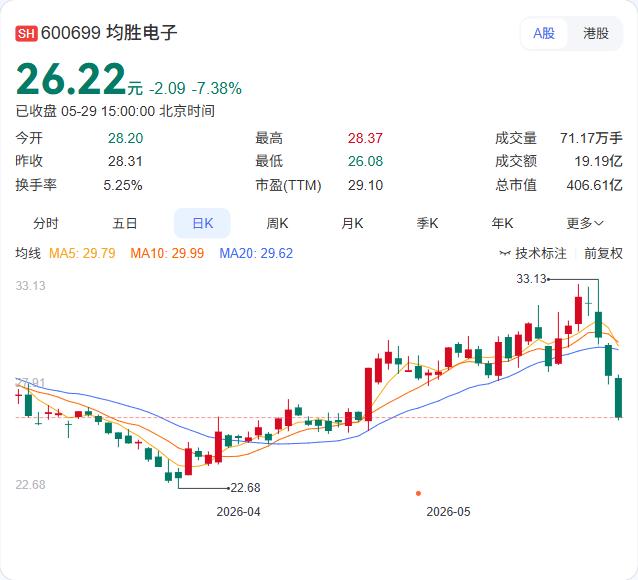Screen dimensions: 638x580
Task: Click the last green candlestick on the chart
Action: click(x=618, y=397)
